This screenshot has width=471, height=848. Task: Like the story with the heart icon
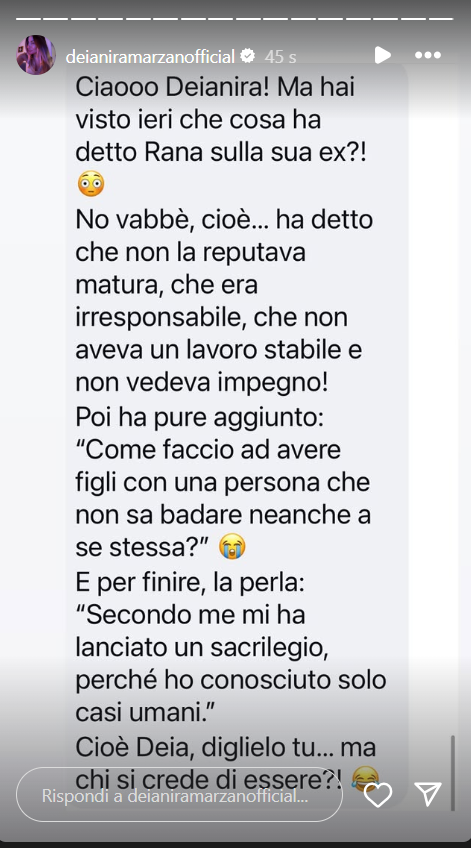coord(377,796)
